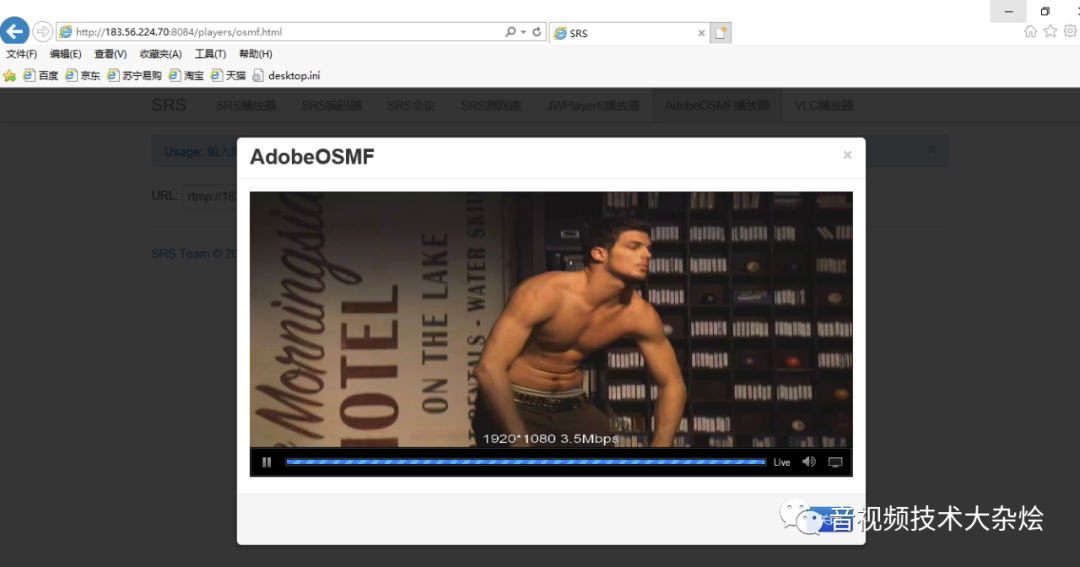Open favorites star icon at top right
1080x567 pixels.
click(x=1050, y=31)
